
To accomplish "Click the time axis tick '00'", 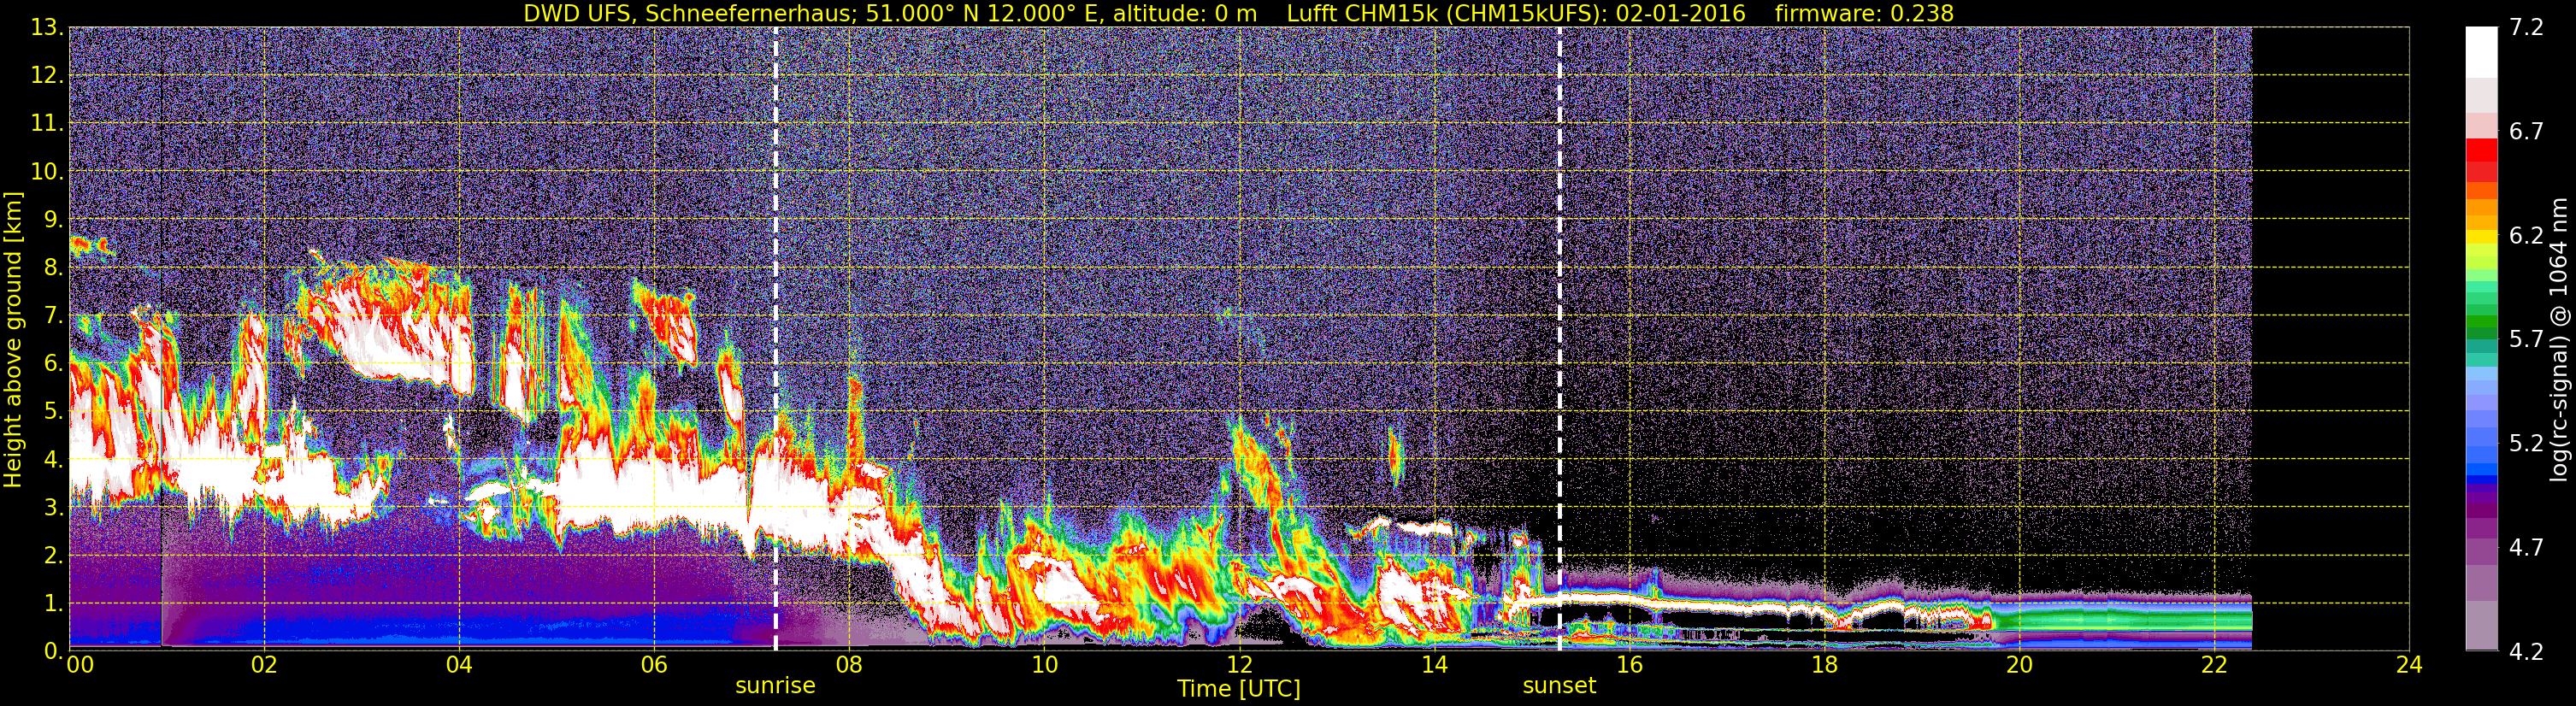I will click(80, 665).
